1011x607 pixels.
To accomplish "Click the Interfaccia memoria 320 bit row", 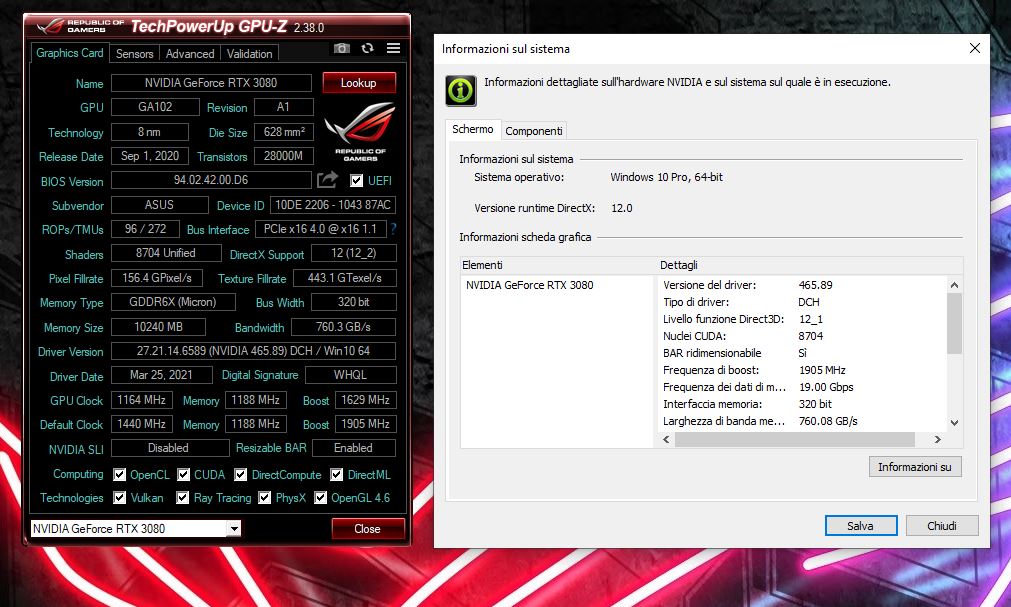I will (803, 404).
